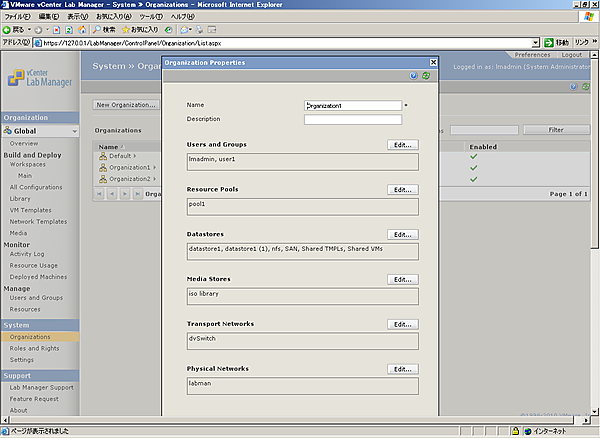Image resolution: width=600 pixels, height=438 pixels.
Task: Click the Enabled checkmark in the third row
Action: point(472,178)
